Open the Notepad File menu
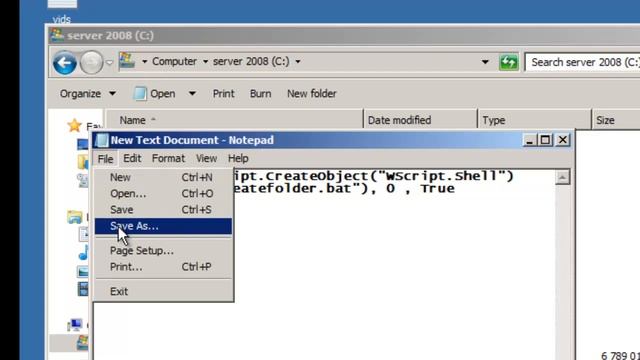Viewport: 640px width, 360px height. pyautogui.click(x=105, y=159)
